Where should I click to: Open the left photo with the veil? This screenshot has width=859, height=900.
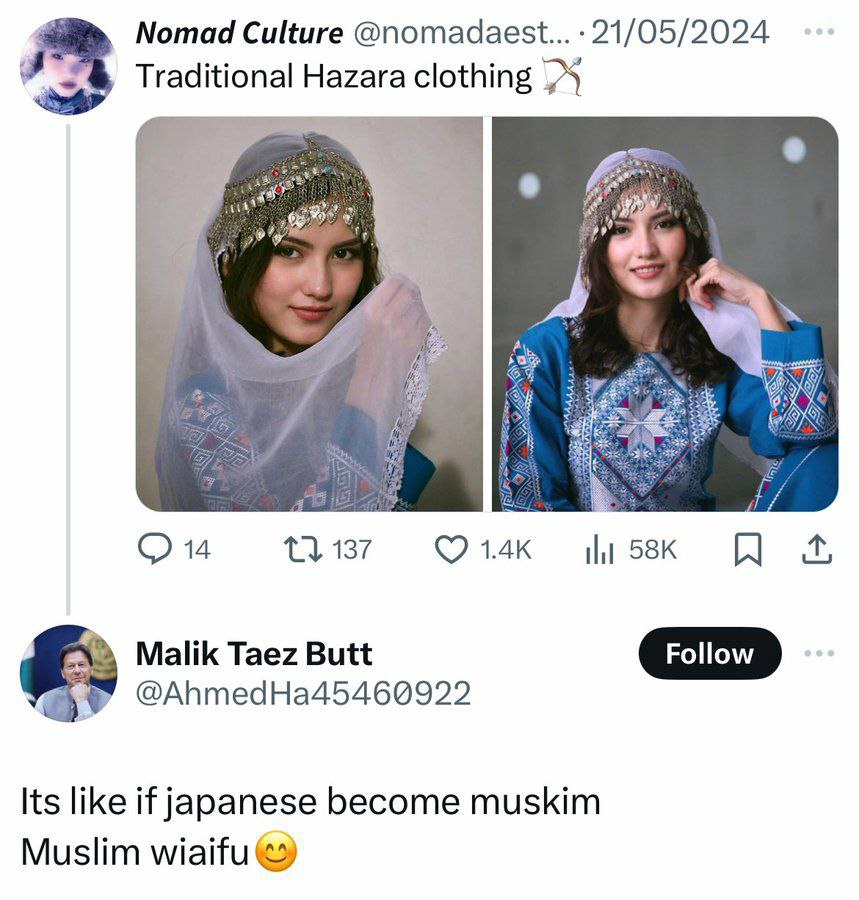click(308, 314)
